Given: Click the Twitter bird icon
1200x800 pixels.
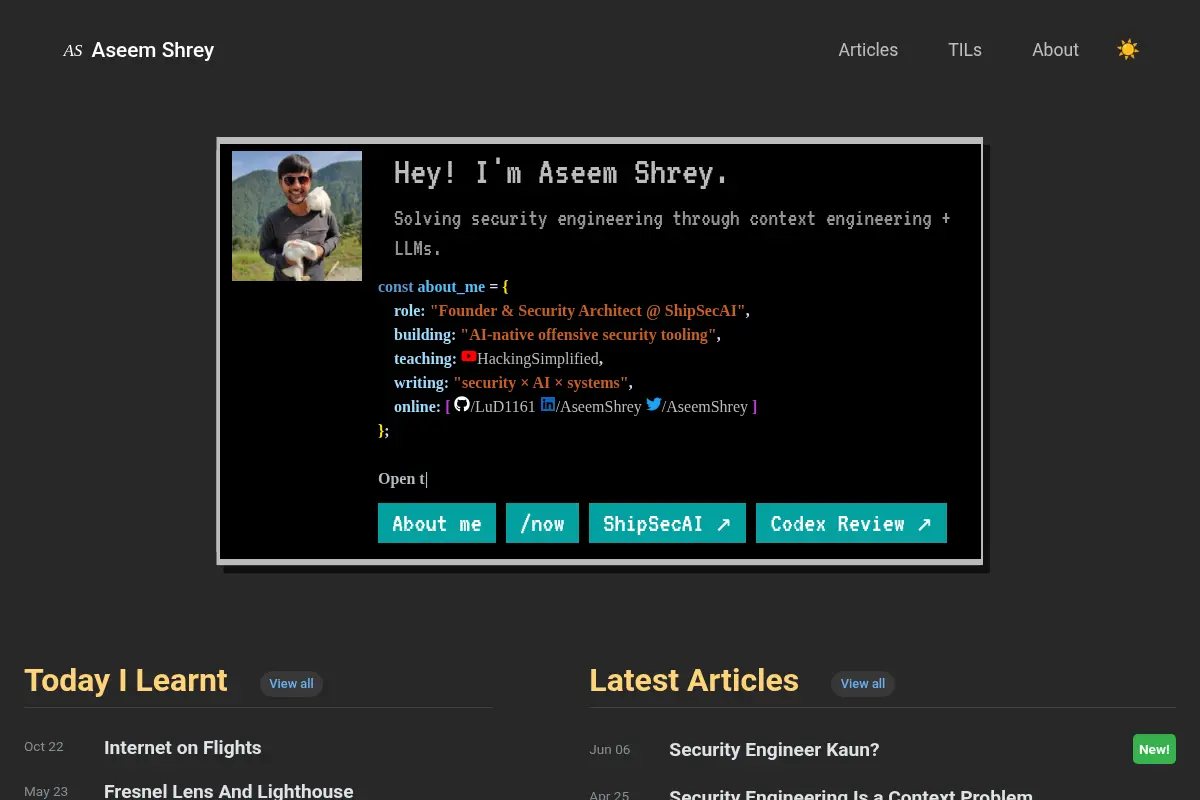Looking at the screenshot, I should point(653,404).
